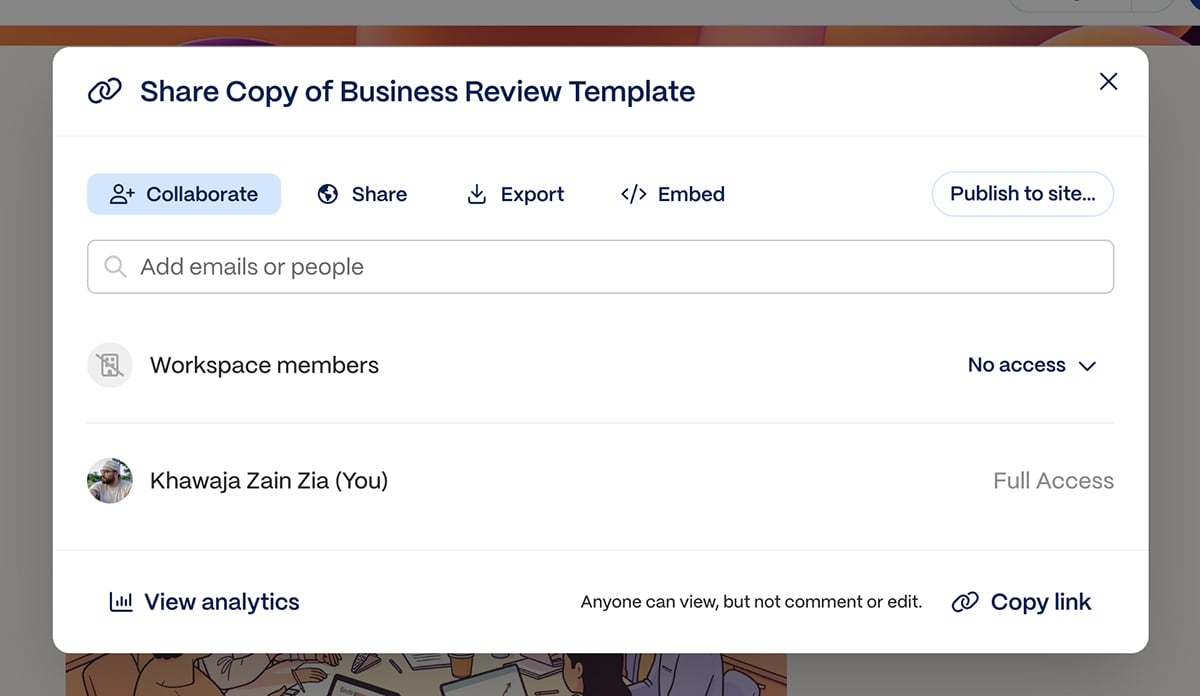Switch to the Export tab label

(x=532, y=194)
